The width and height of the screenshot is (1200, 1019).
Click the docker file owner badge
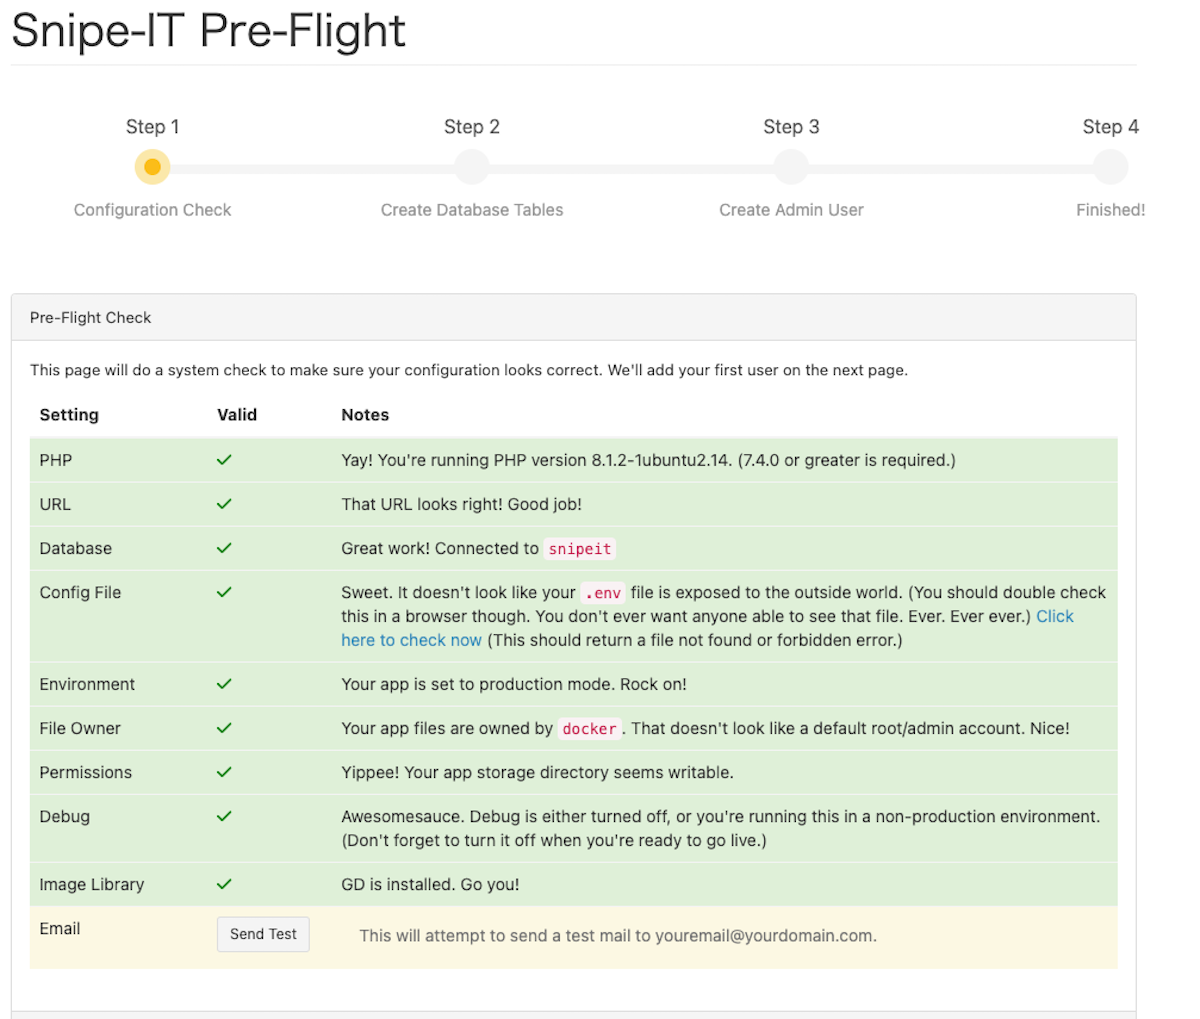coord(589,729)
